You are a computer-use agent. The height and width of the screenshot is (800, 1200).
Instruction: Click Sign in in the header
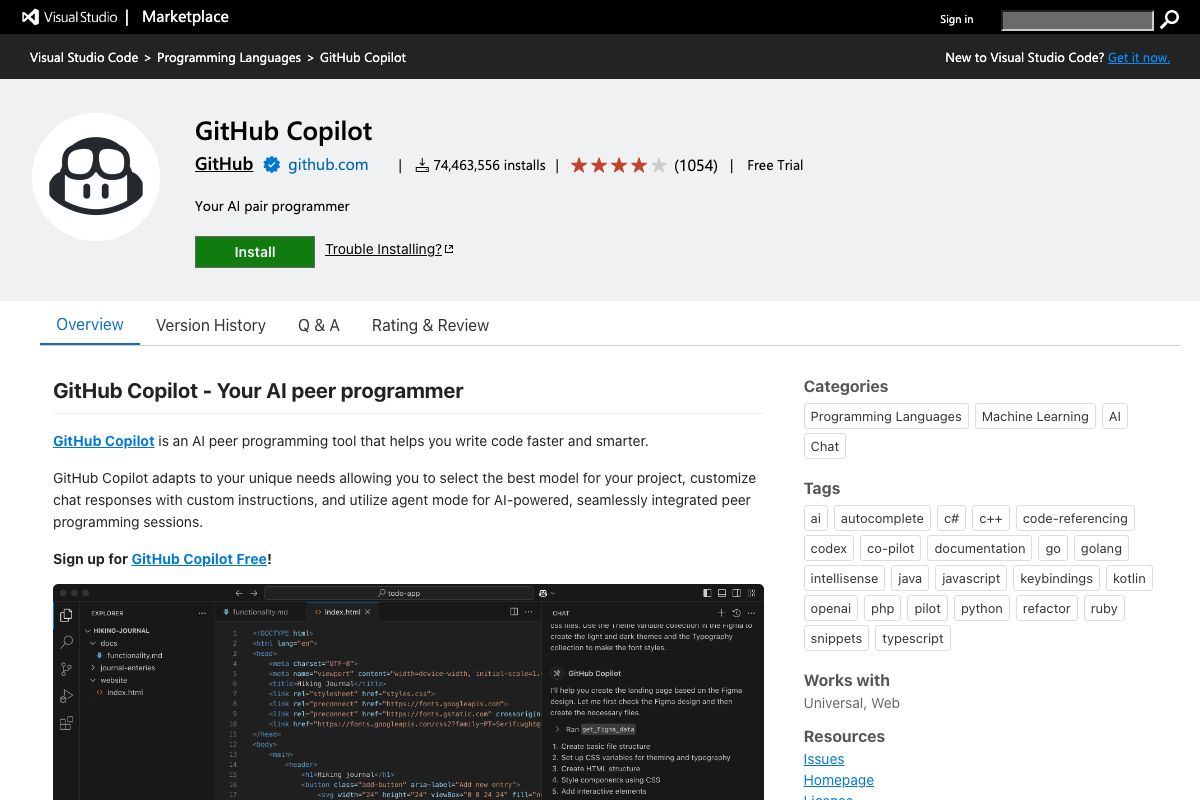(x=956, y=19)
